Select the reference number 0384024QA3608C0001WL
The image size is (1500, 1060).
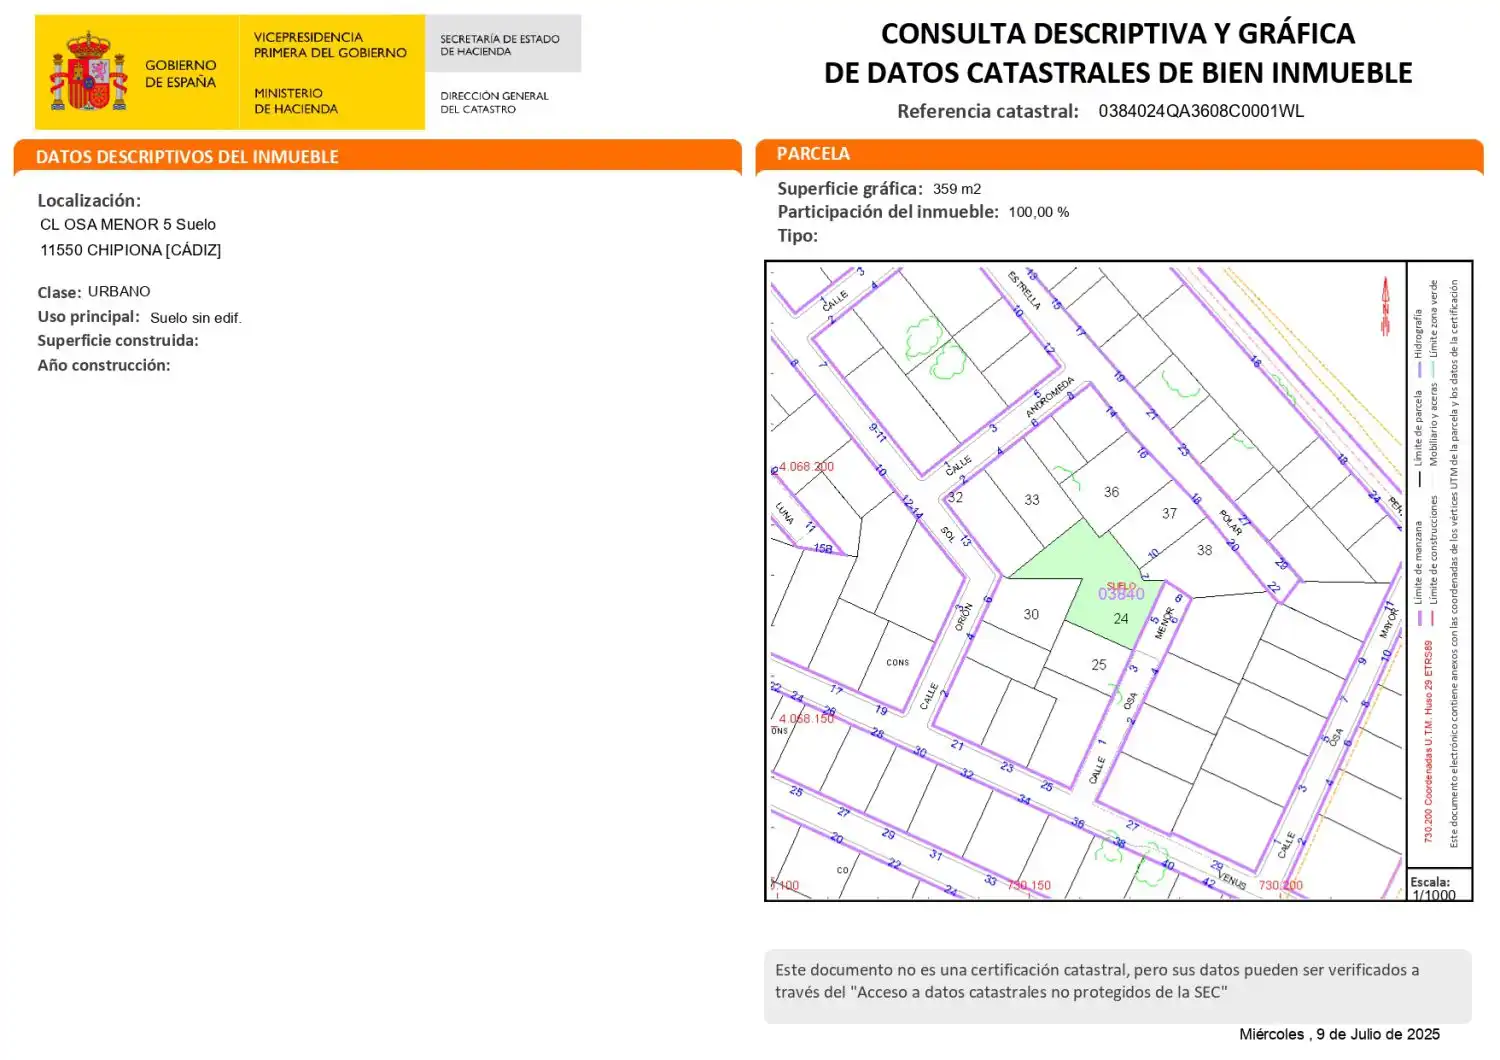(x=1201, y=111)
